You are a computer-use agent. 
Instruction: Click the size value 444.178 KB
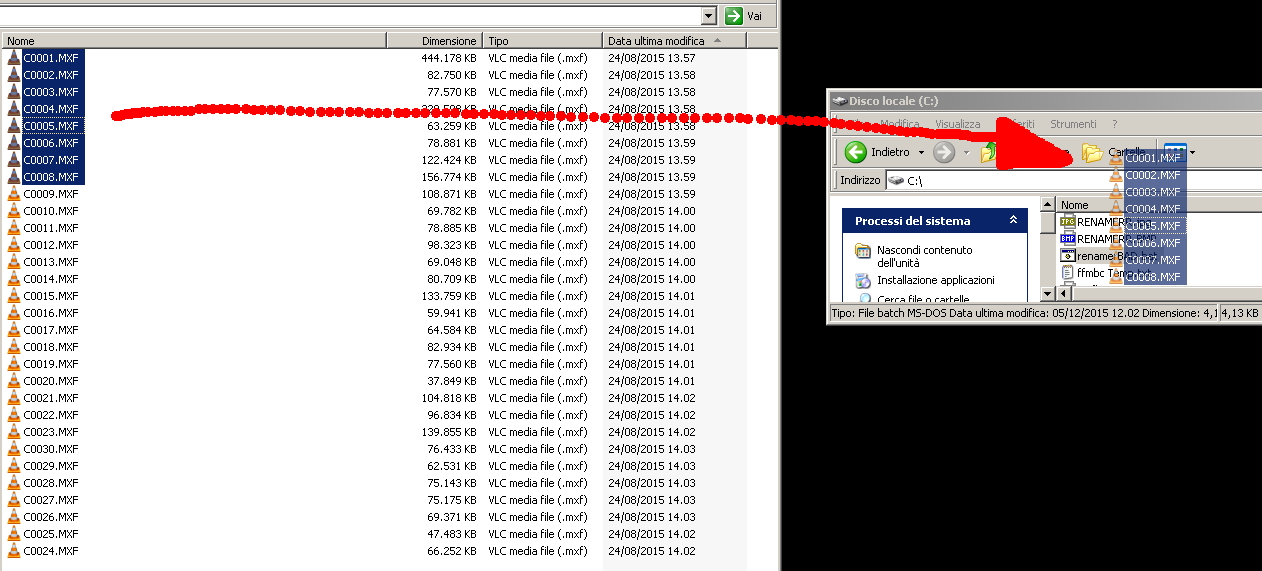point(448,58)
